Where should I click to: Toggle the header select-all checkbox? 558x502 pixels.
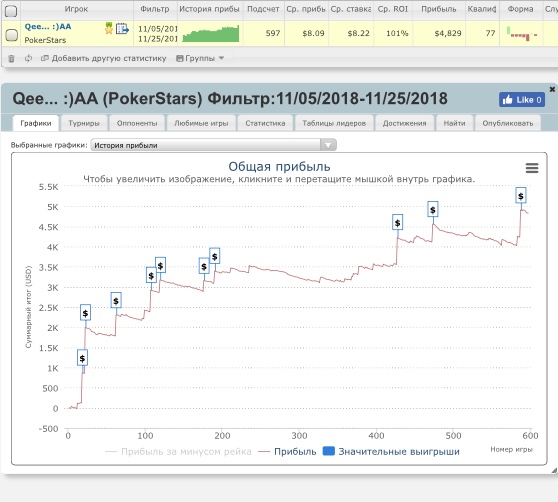click(11, 11)
